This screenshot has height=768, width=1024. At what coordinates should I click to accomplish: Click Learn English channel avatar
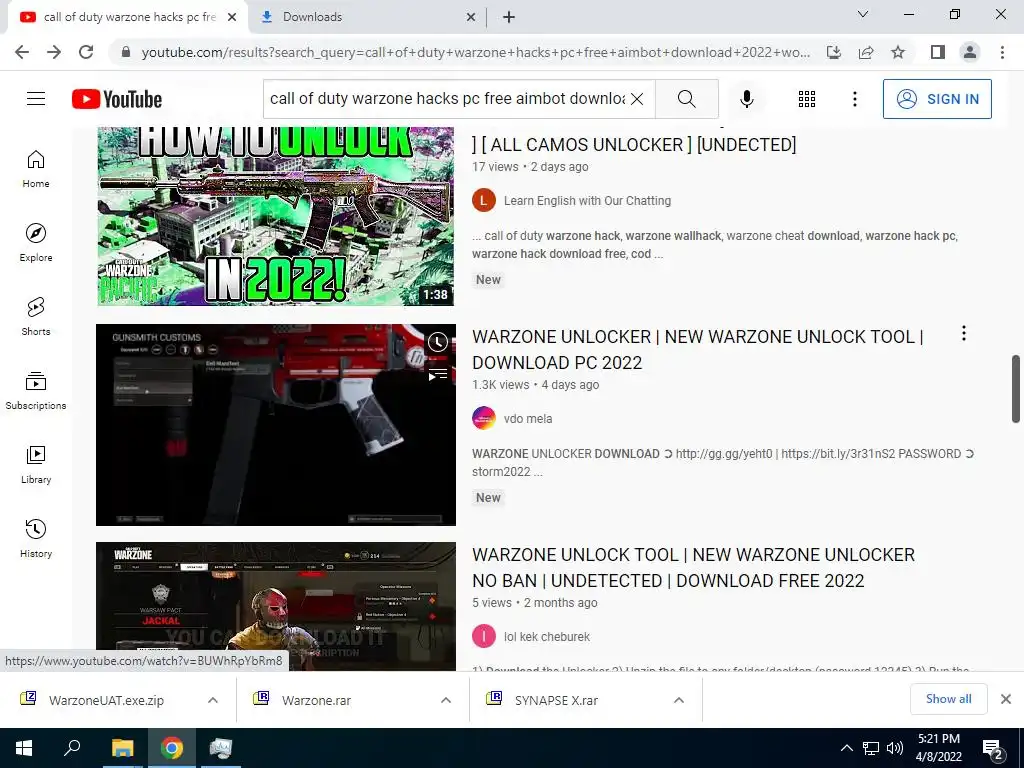pos(483,200)
